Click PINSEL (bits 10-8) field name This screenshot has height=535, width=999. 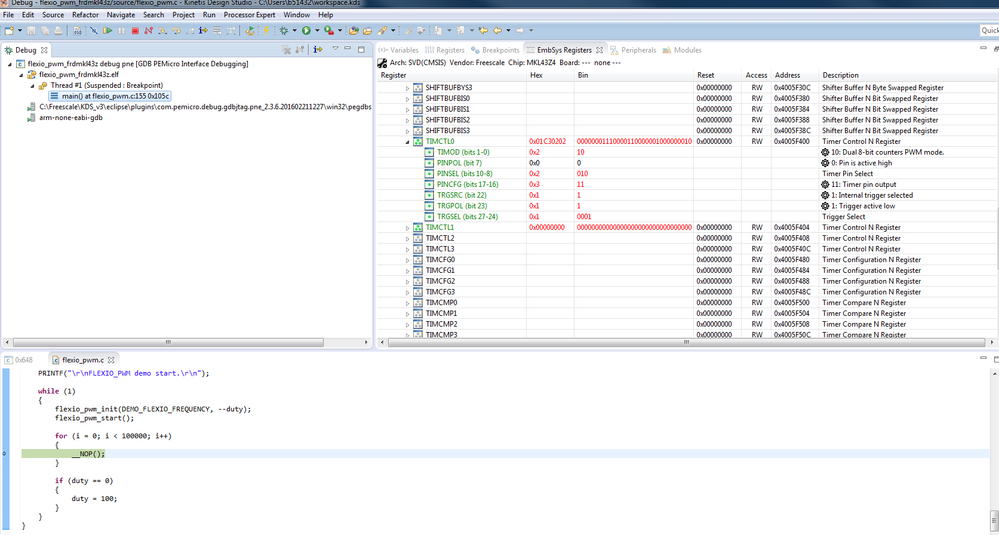[x=464, y=174]
